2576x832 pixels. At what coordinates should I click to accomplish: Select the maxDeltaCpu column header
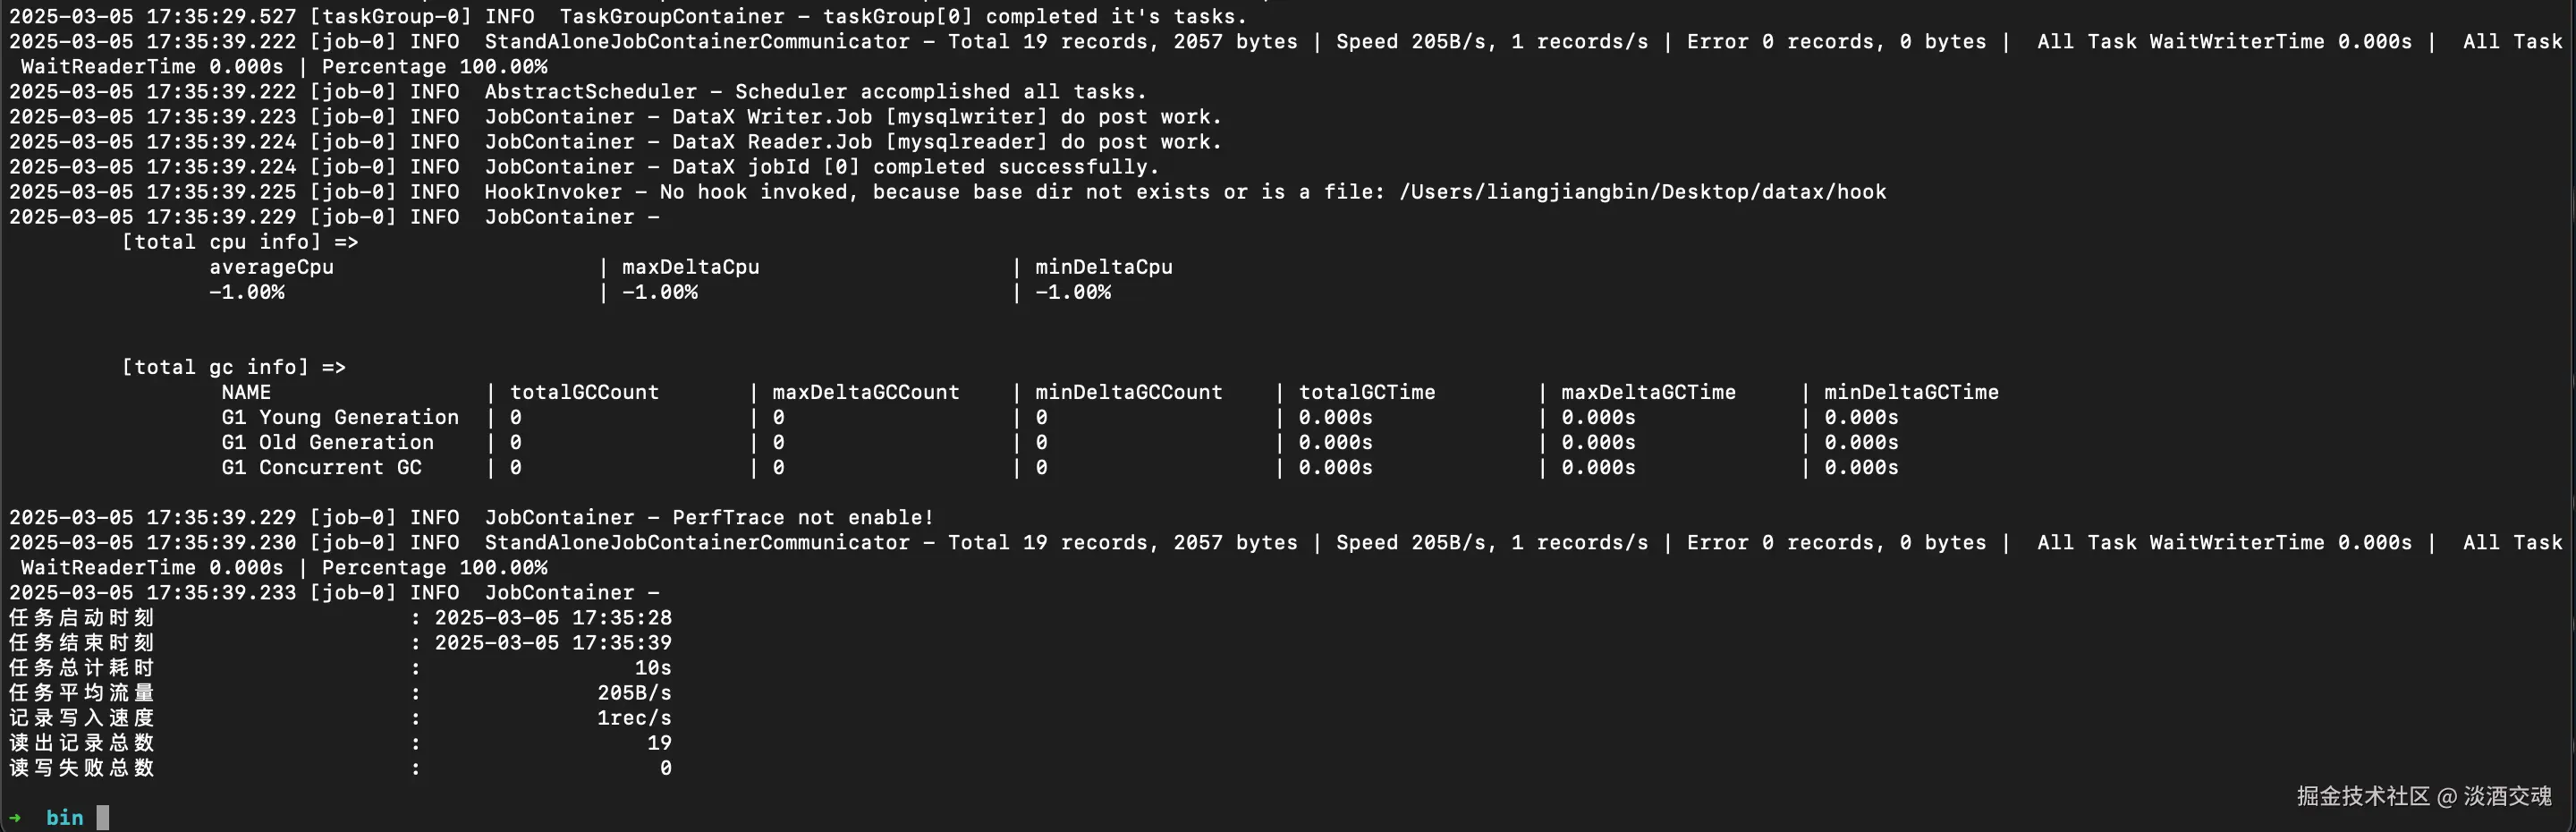pyautogui.click(x=690, y=267)
